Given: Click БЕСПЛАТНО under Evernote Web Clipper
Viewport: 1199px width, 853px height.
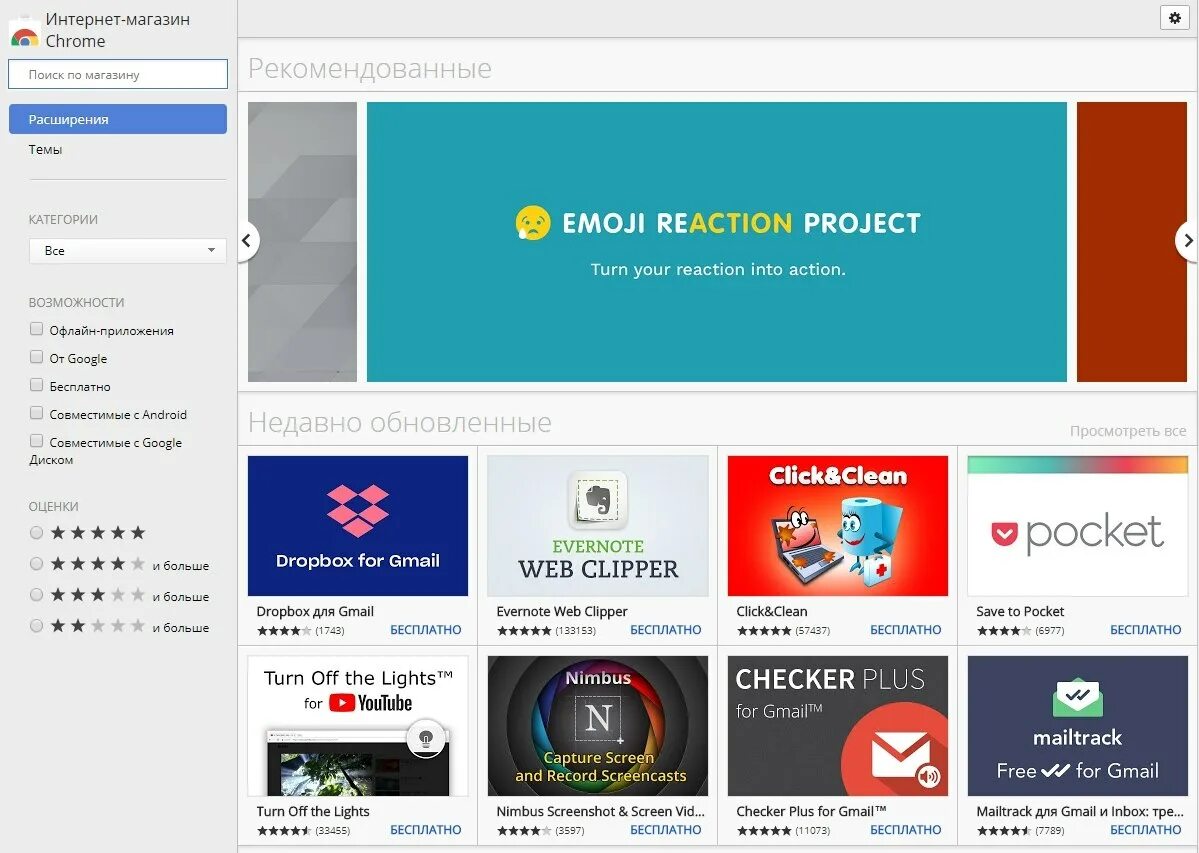Looking at the screenshot, I should [x=666, y=630].
